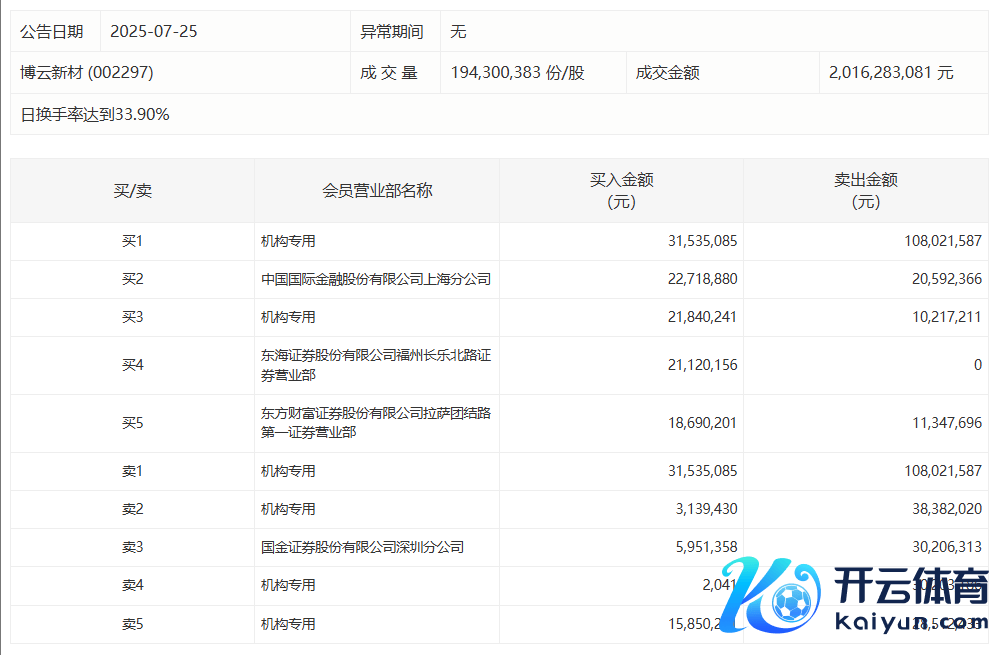
Task: Click the 卖出金额 (元) column header
Action: pos(865,190)
